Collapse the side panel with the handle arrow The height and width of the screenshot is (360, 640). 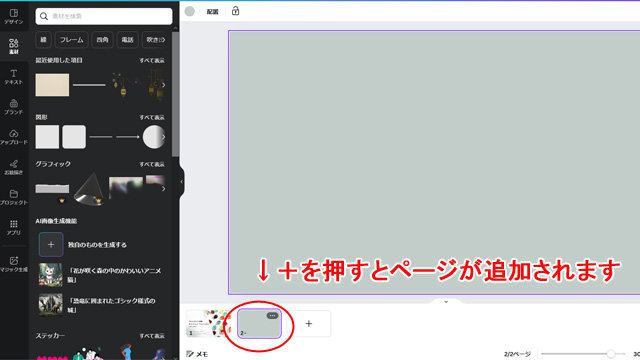point(182,182)
